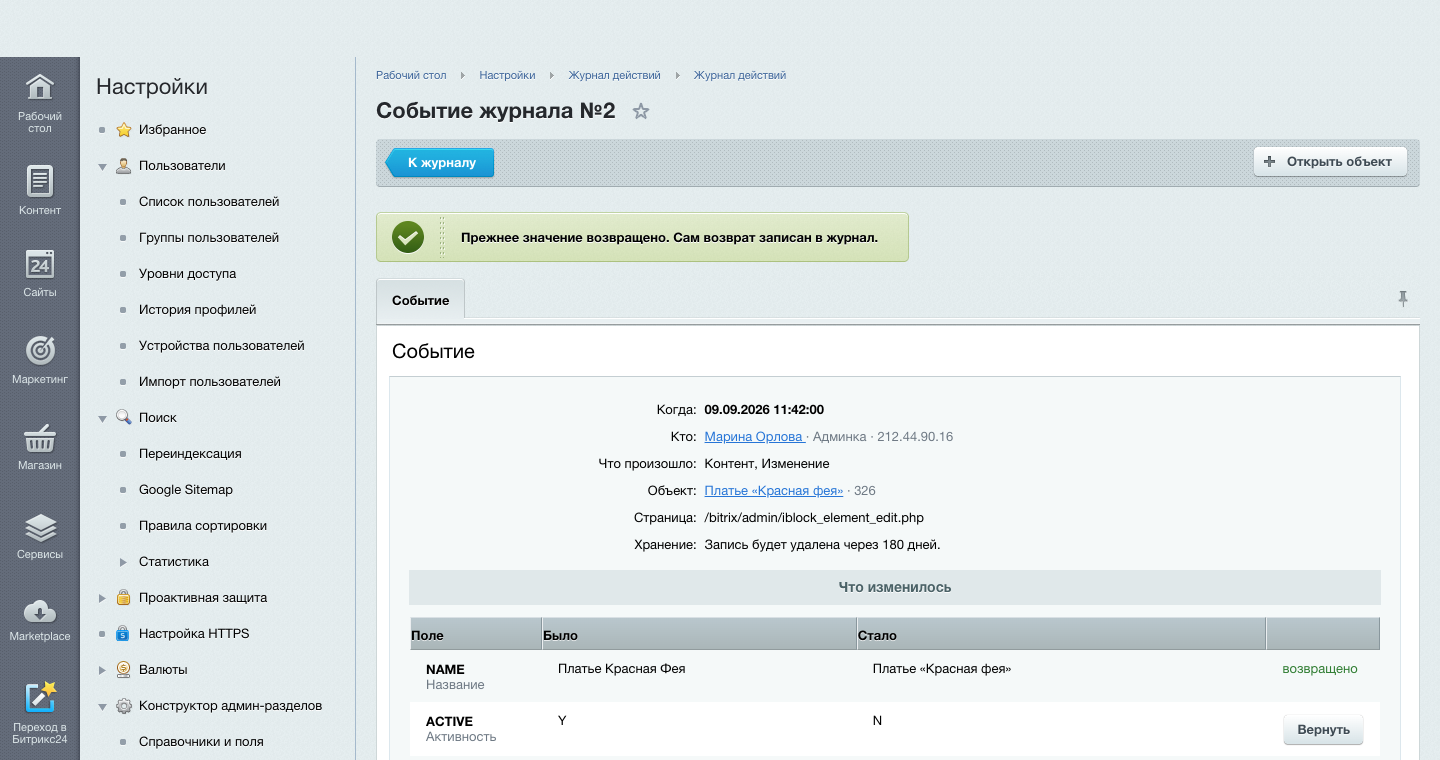1440x760 pixels.
Task: Collapse the Пользователи tree section
Action: click(x=102, y=167)
